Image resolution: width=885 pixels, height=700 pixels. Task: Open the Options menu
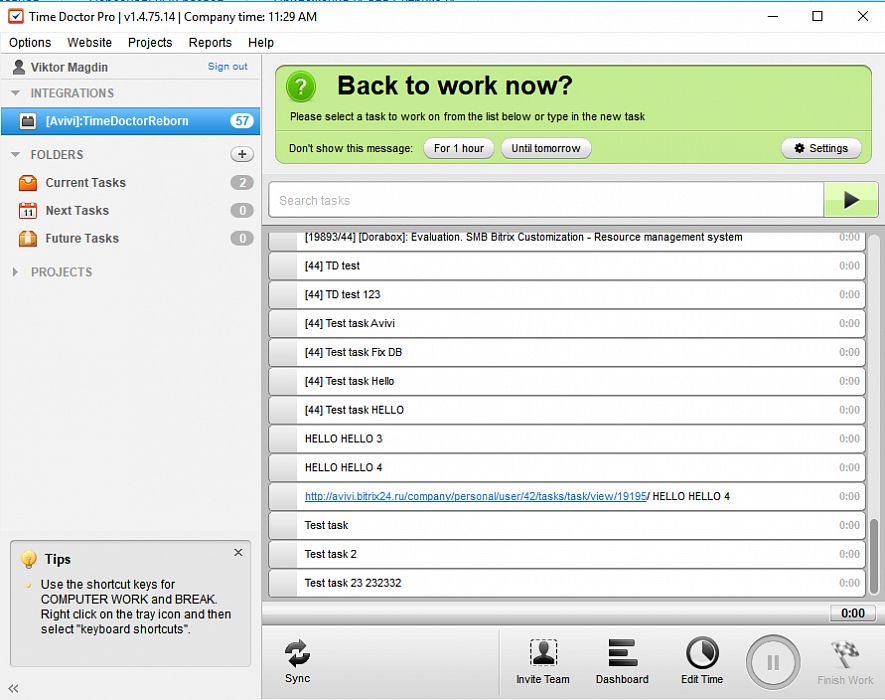[30, 42]
